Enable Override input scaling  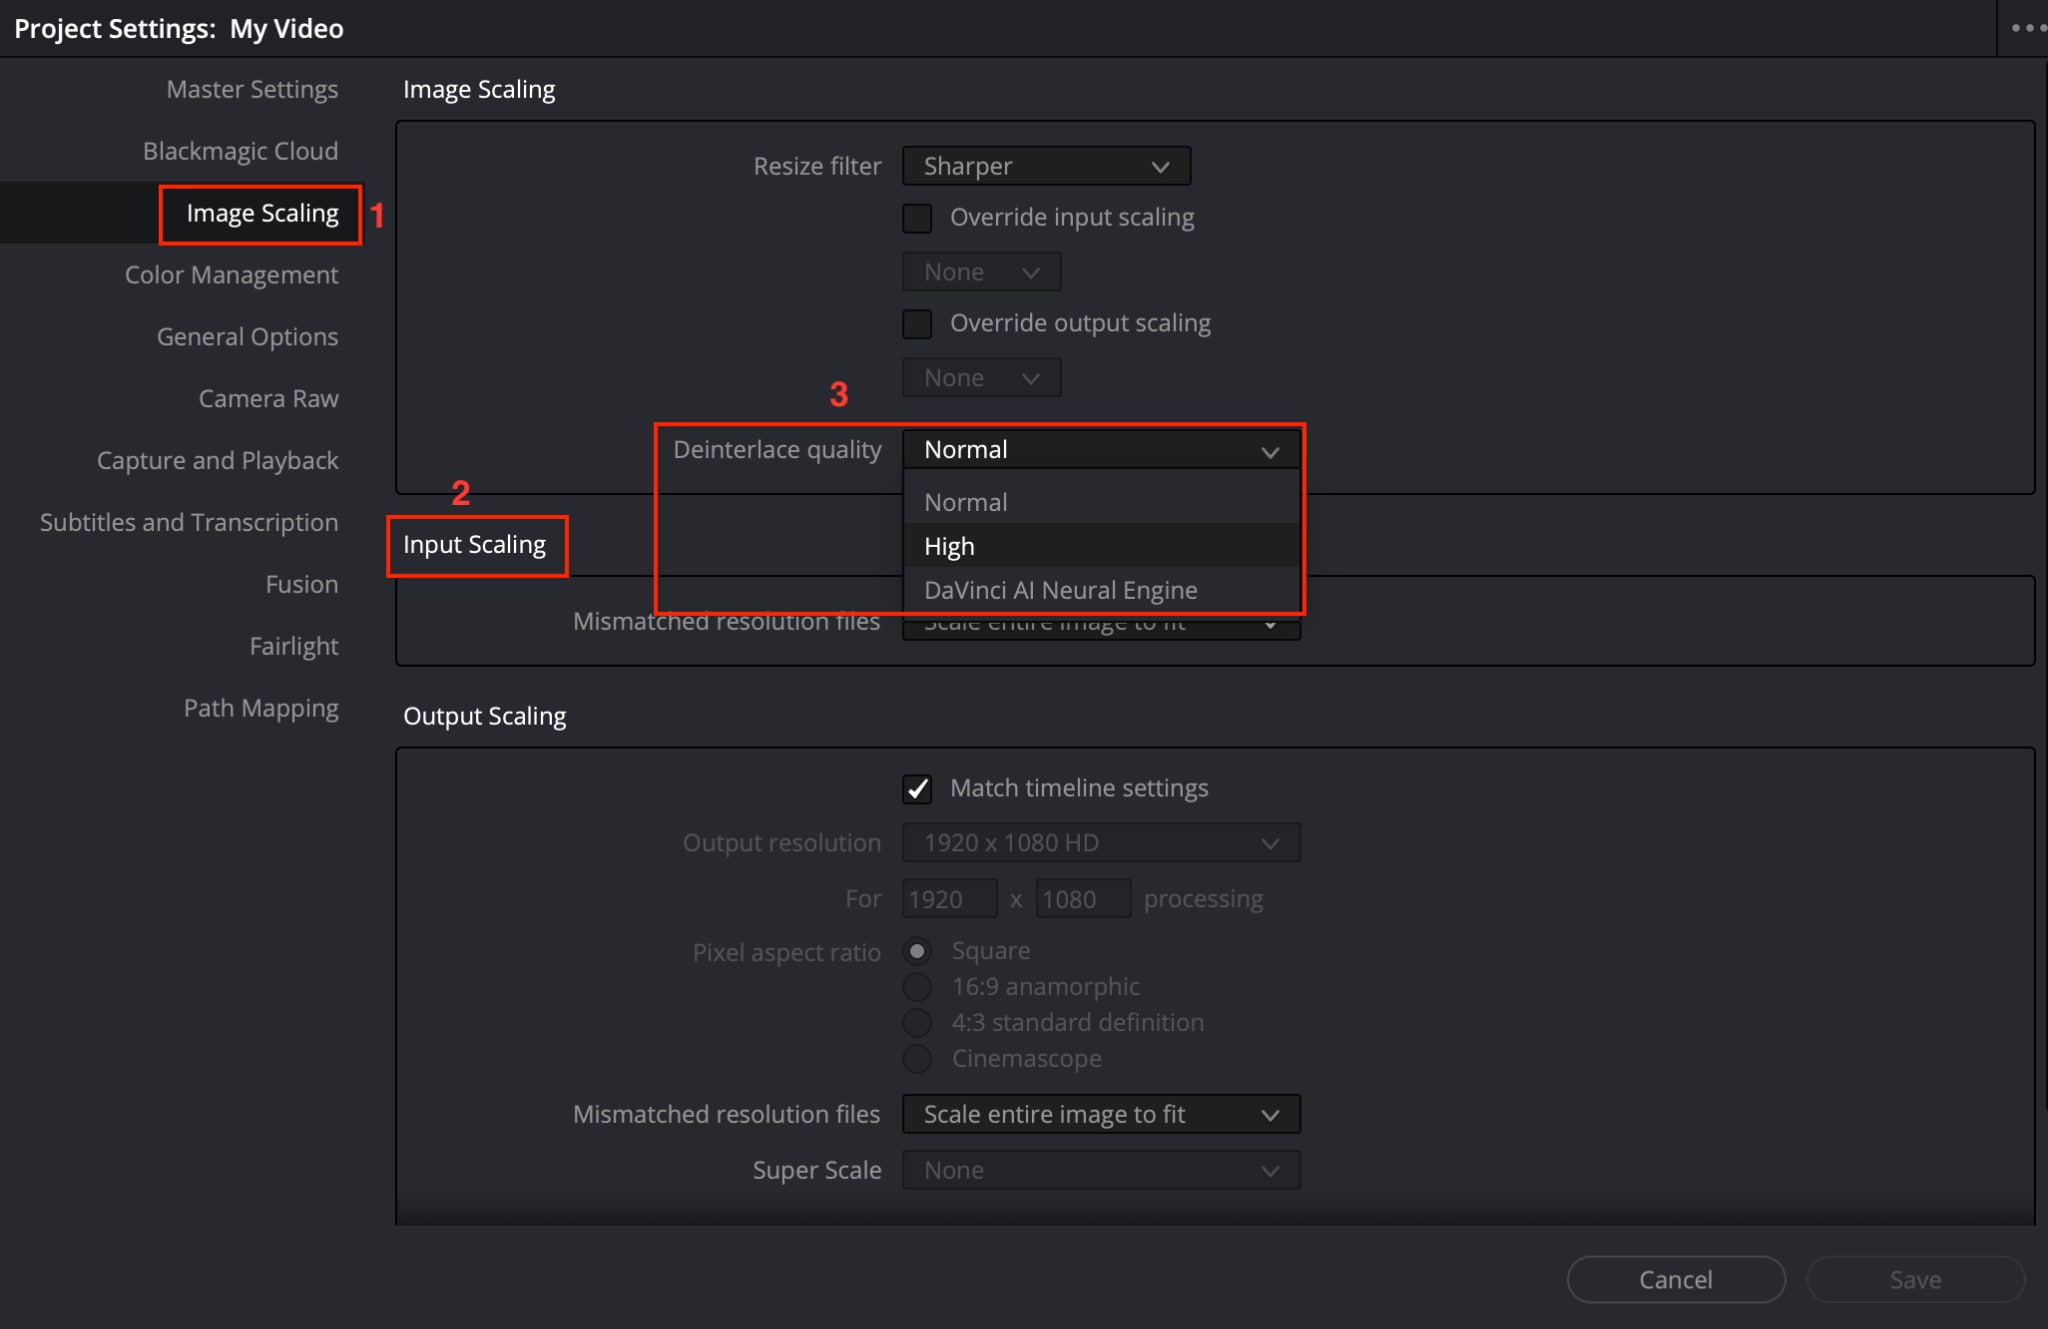tap(916, 217)
